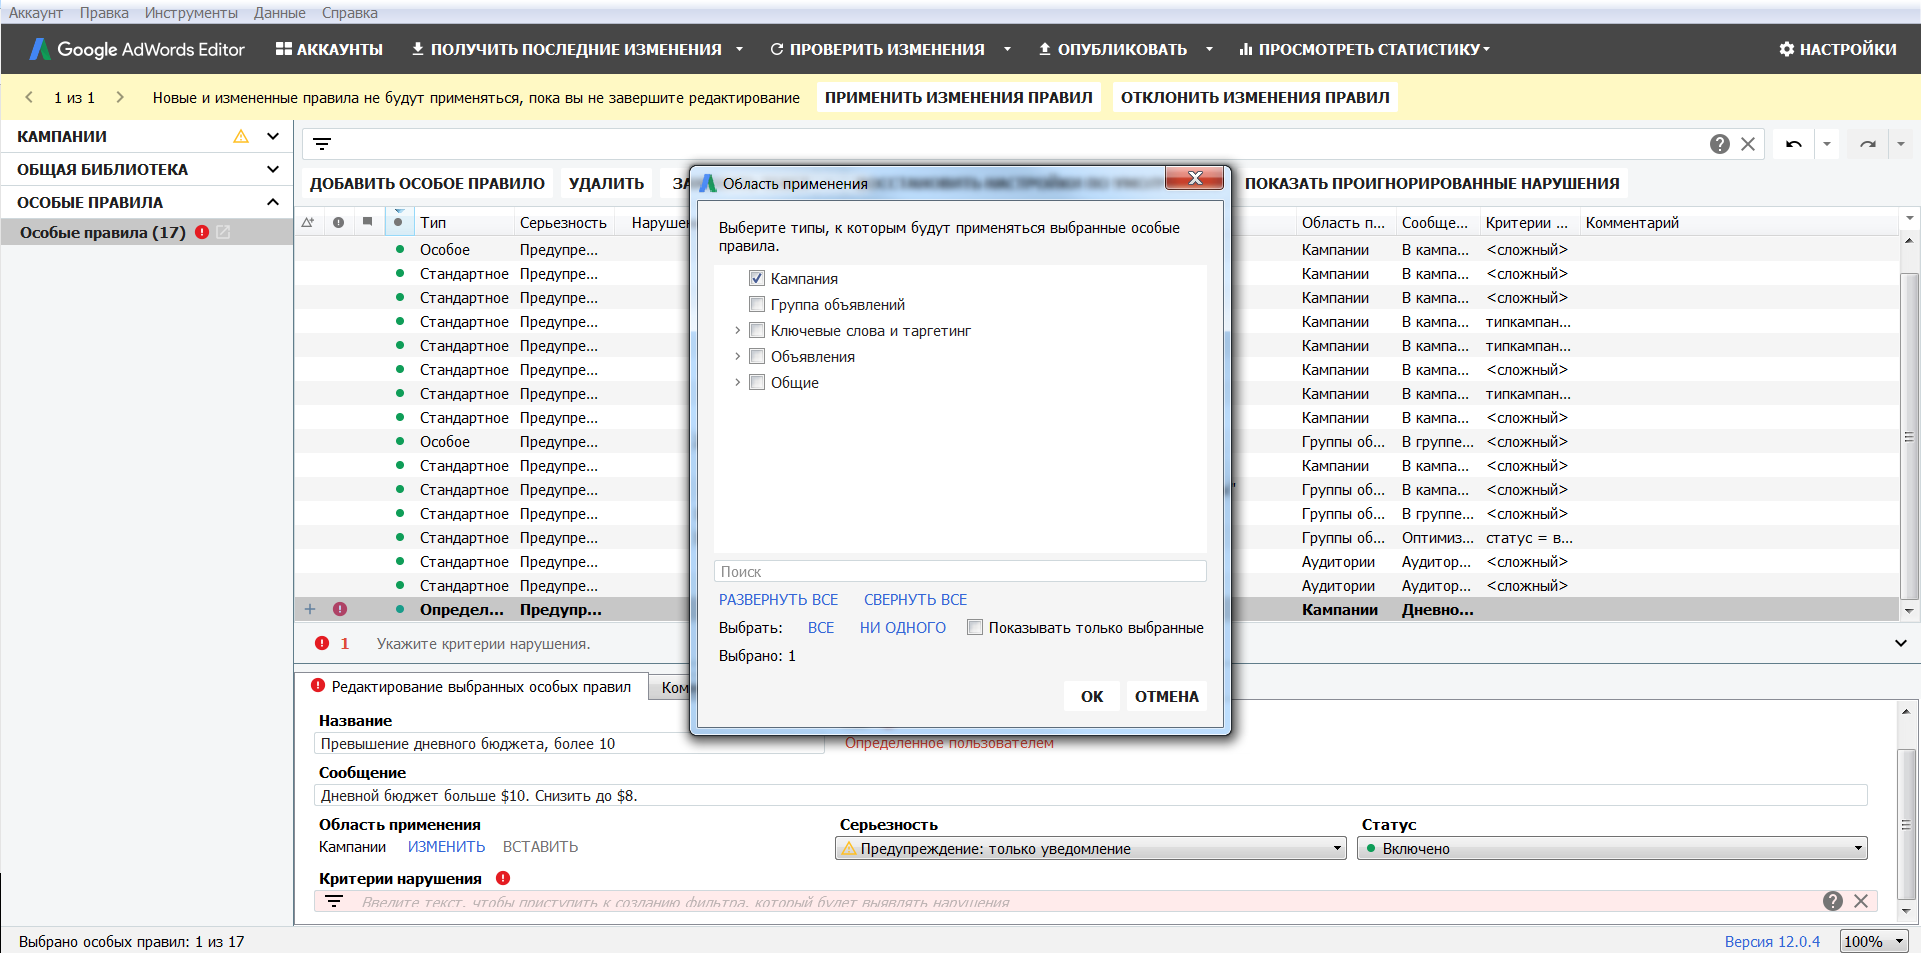Image resolution: width=1921 pixels, height=953 pixels.
Task: Click the help question mark in the filter bar
Action: point(1719,144)
